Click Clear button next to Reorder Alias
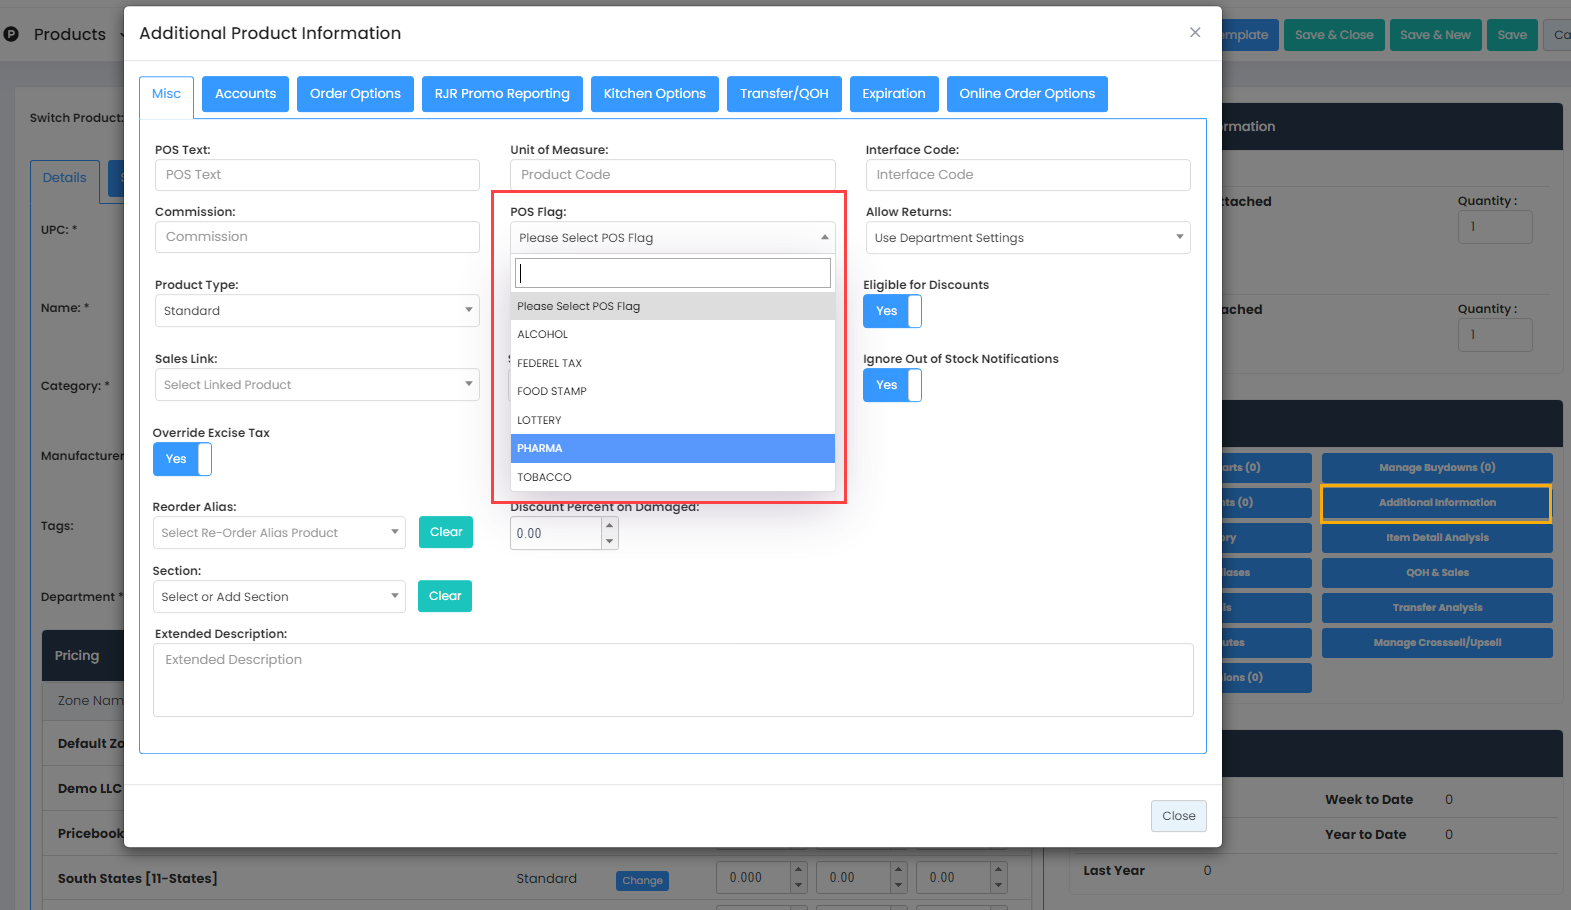The height and width of the screenshot is (910, 1571). tap(445, 532)
